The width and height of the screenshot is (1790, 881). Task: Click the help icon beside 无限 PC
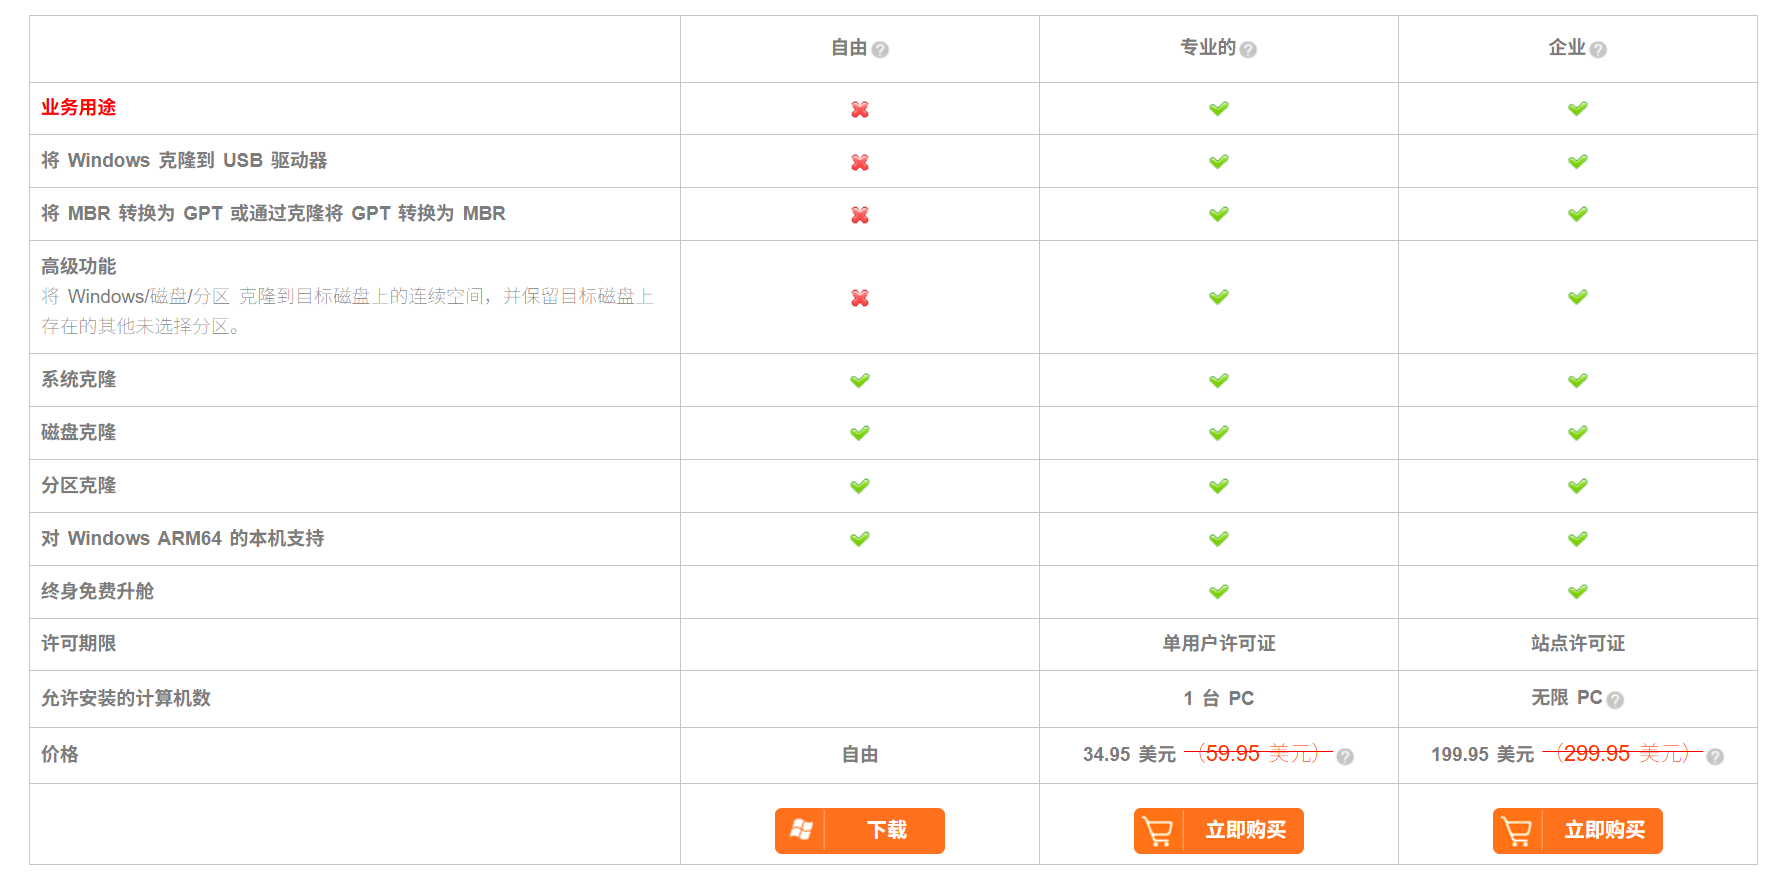(1615, 700)
